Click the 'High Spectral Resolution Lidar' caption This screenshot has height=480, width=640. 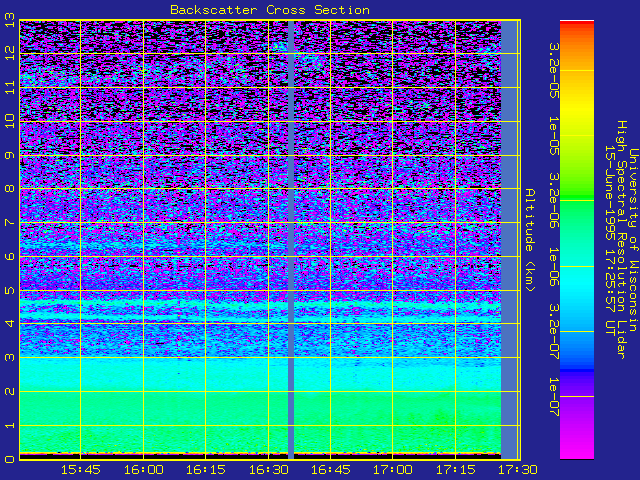click(622, 240)
